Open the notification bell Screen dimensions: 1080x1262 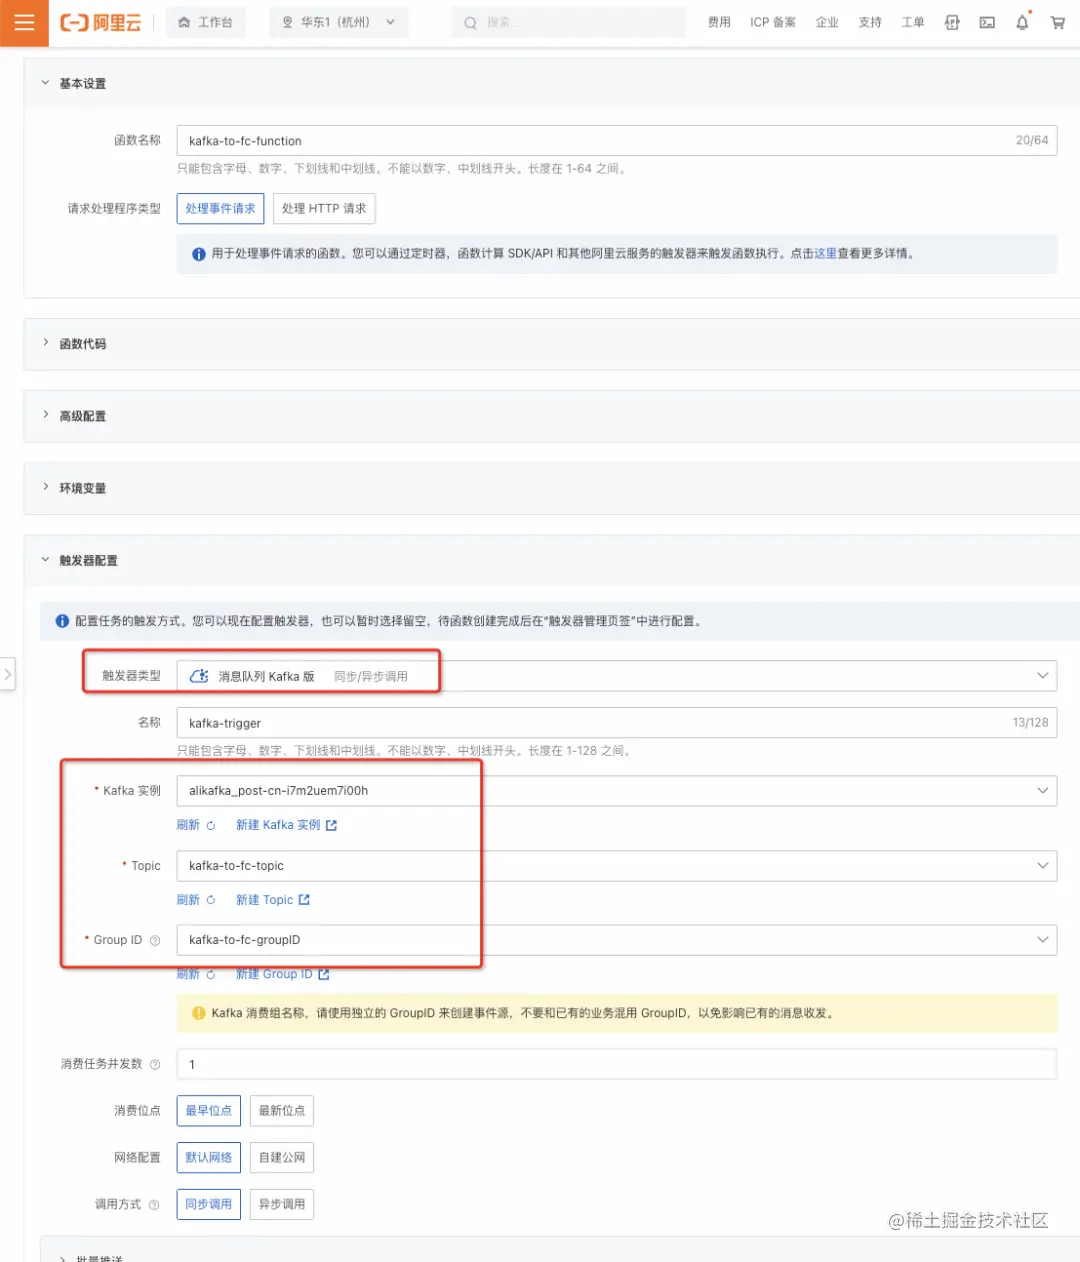click(x=1022, y=22)
